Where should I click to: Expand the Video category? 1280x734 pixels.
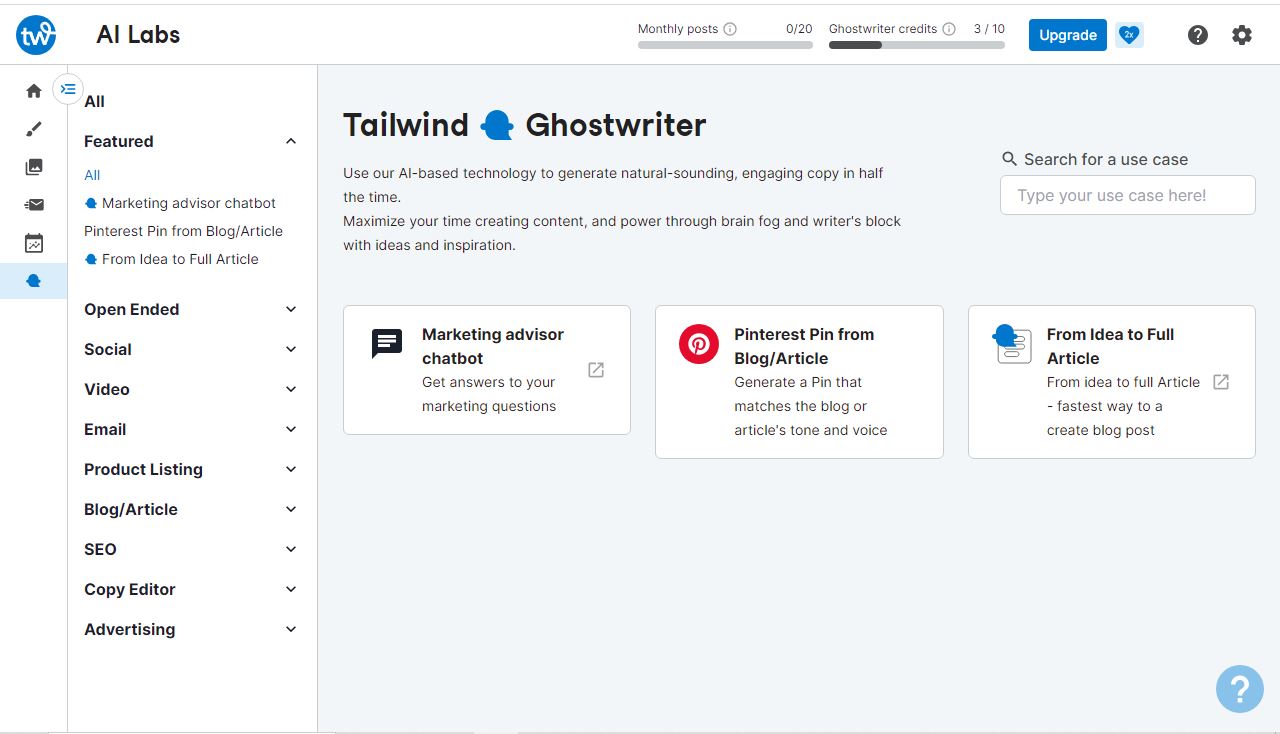(x=291, y=389)
